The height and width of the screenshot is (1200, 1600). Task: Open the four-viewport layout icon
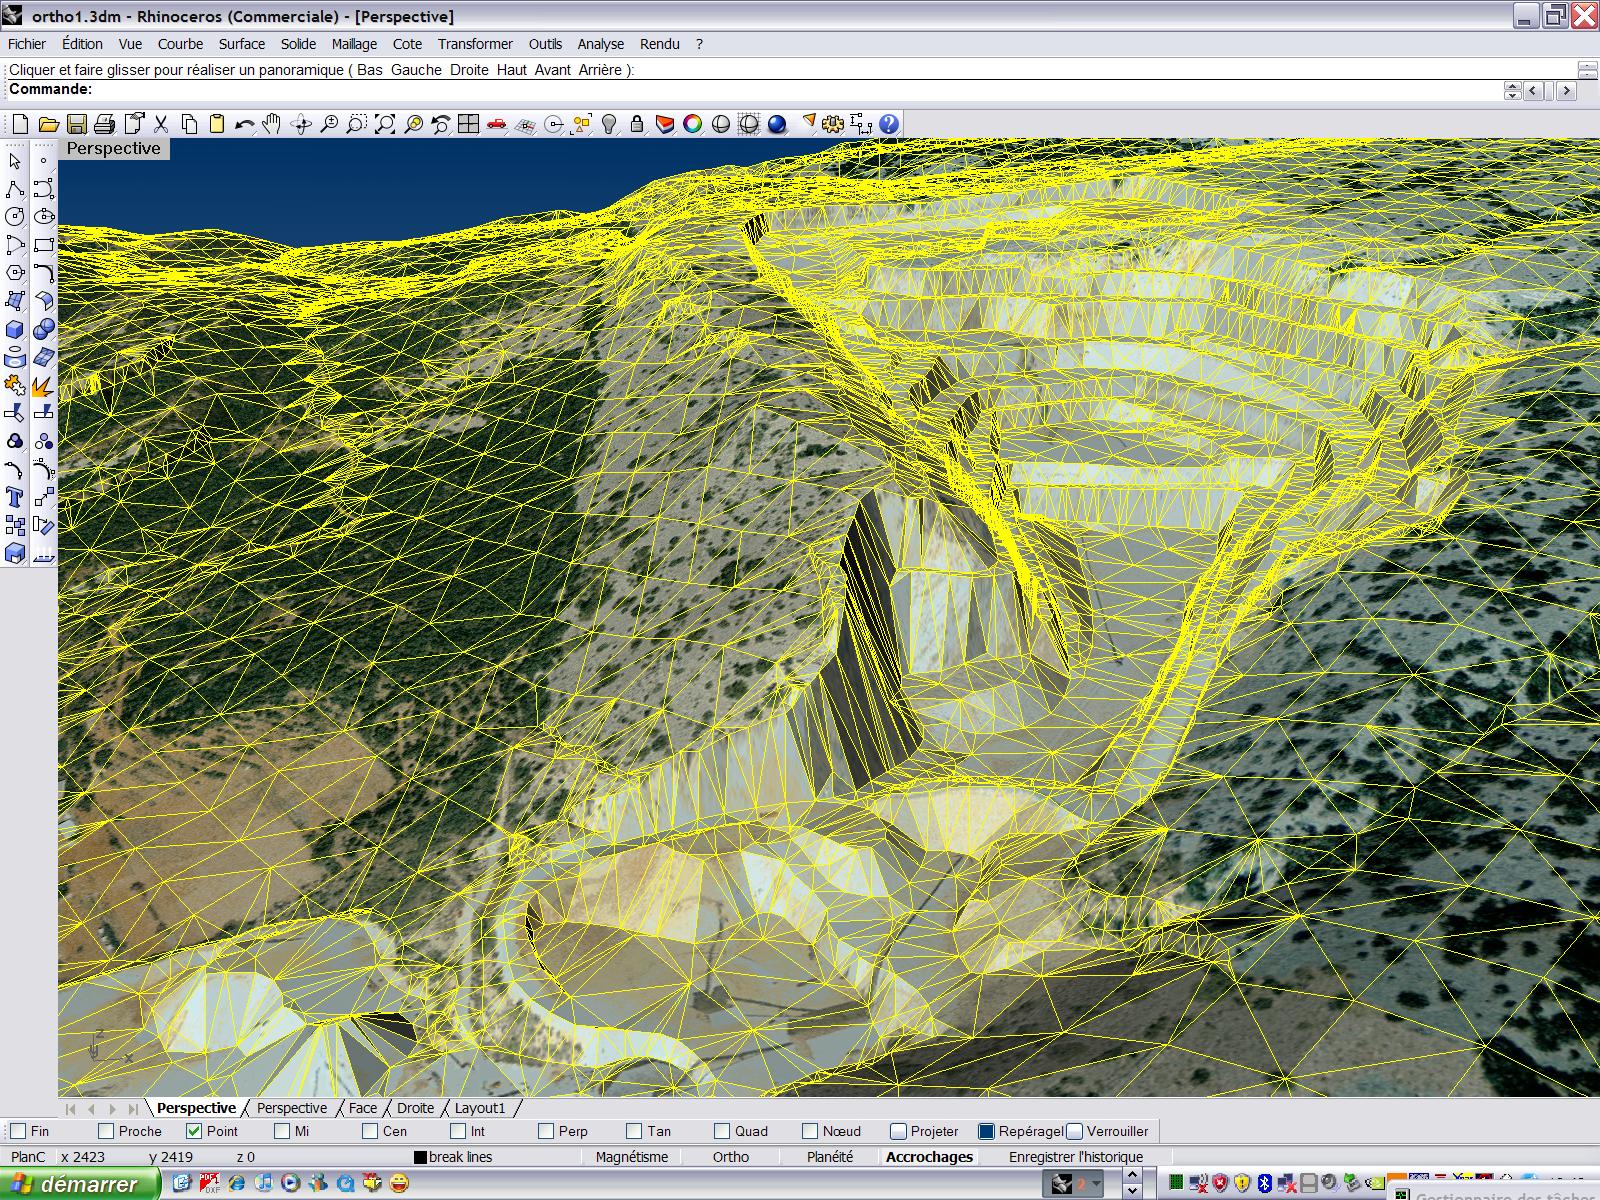tap(468, 124)
